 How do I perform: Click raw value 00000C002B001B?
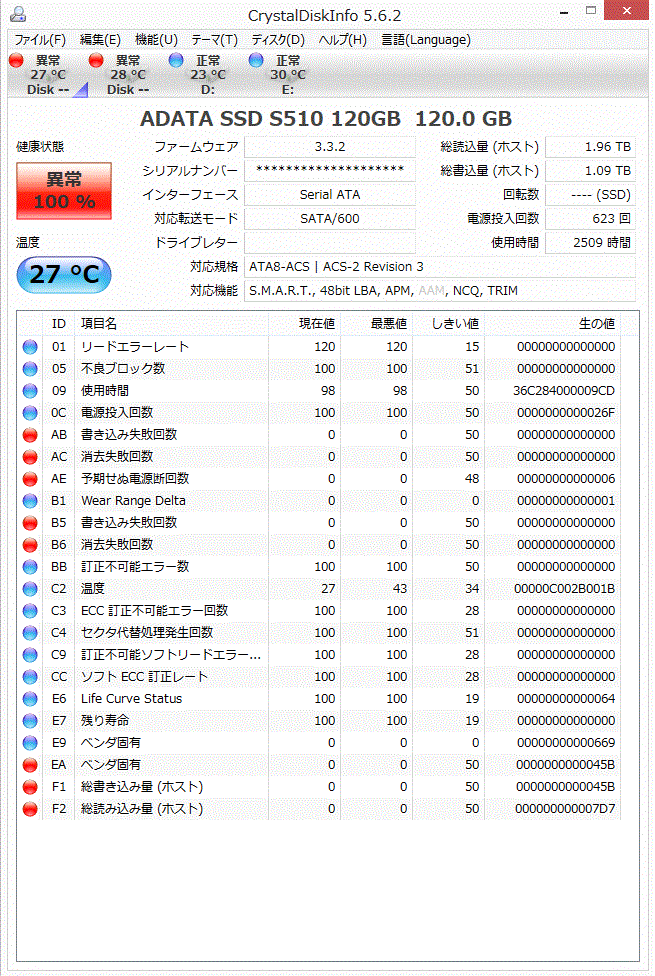[564, 589]
